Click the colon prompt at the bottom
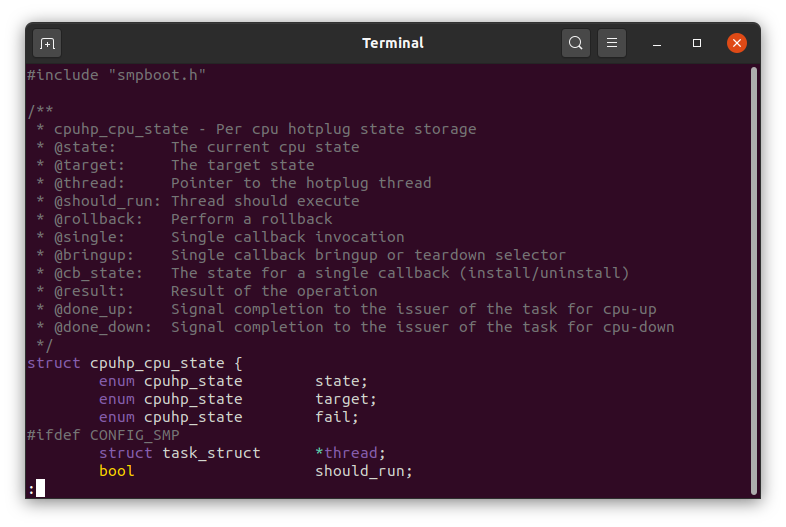The height and width of the screenshot is (527, 786). click(x=32, y=489)
